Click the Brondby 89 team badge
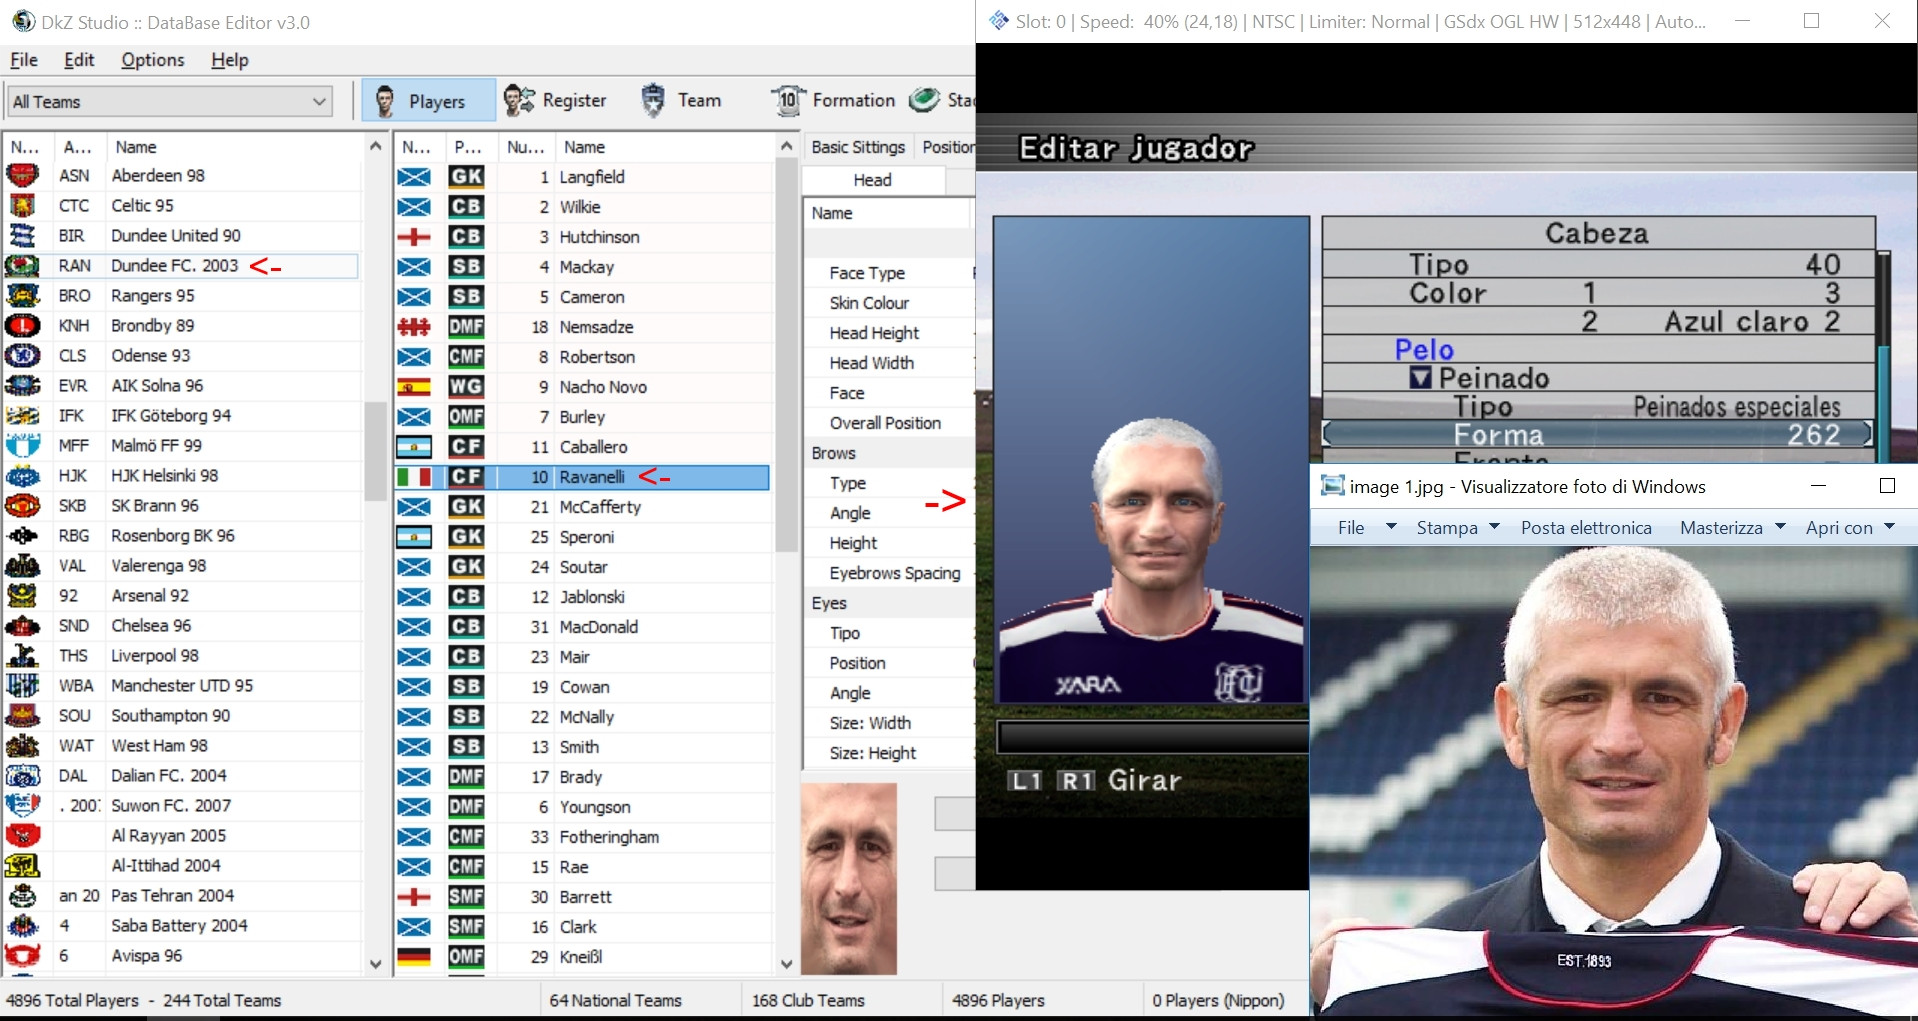 tap(22, 326)
